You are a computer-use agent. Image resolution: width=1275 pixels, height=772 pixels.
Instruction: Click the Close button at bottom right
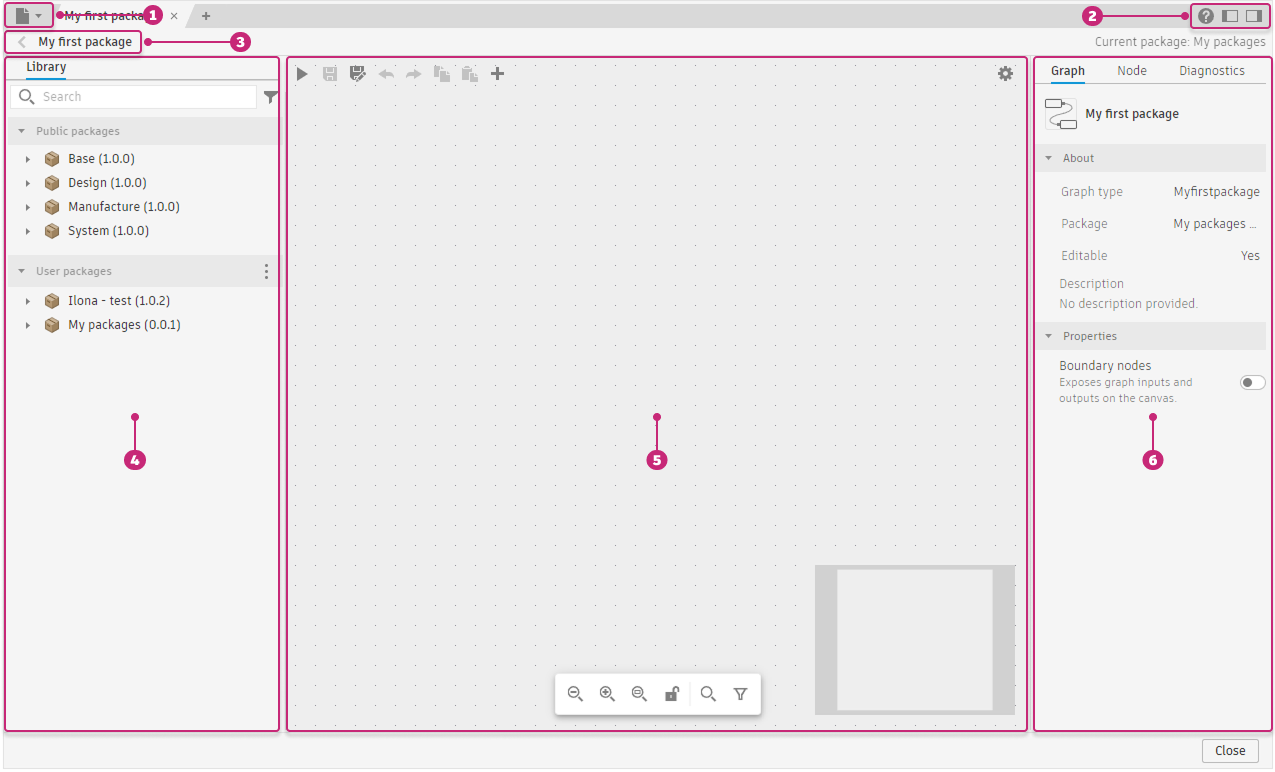tap(1230, 751)
